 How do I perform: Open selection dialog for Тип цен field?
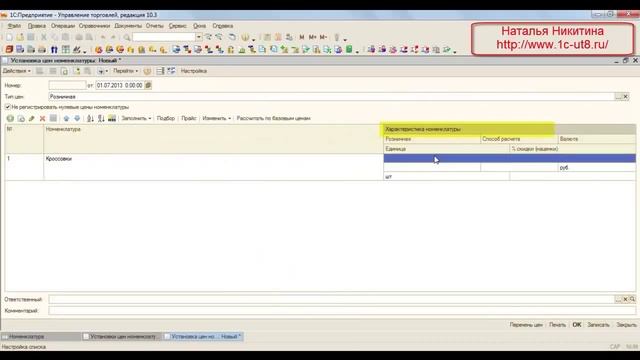tap(618, 97)
